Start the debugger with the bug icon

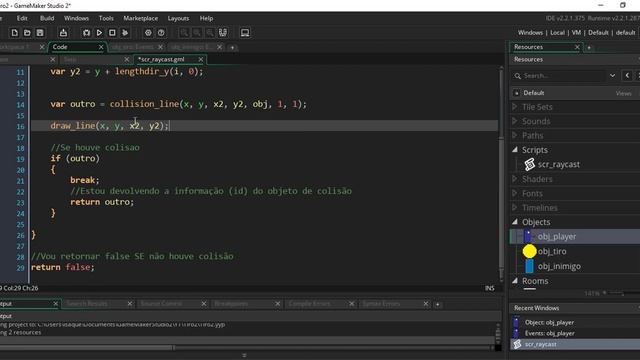(x=86, y=33)
